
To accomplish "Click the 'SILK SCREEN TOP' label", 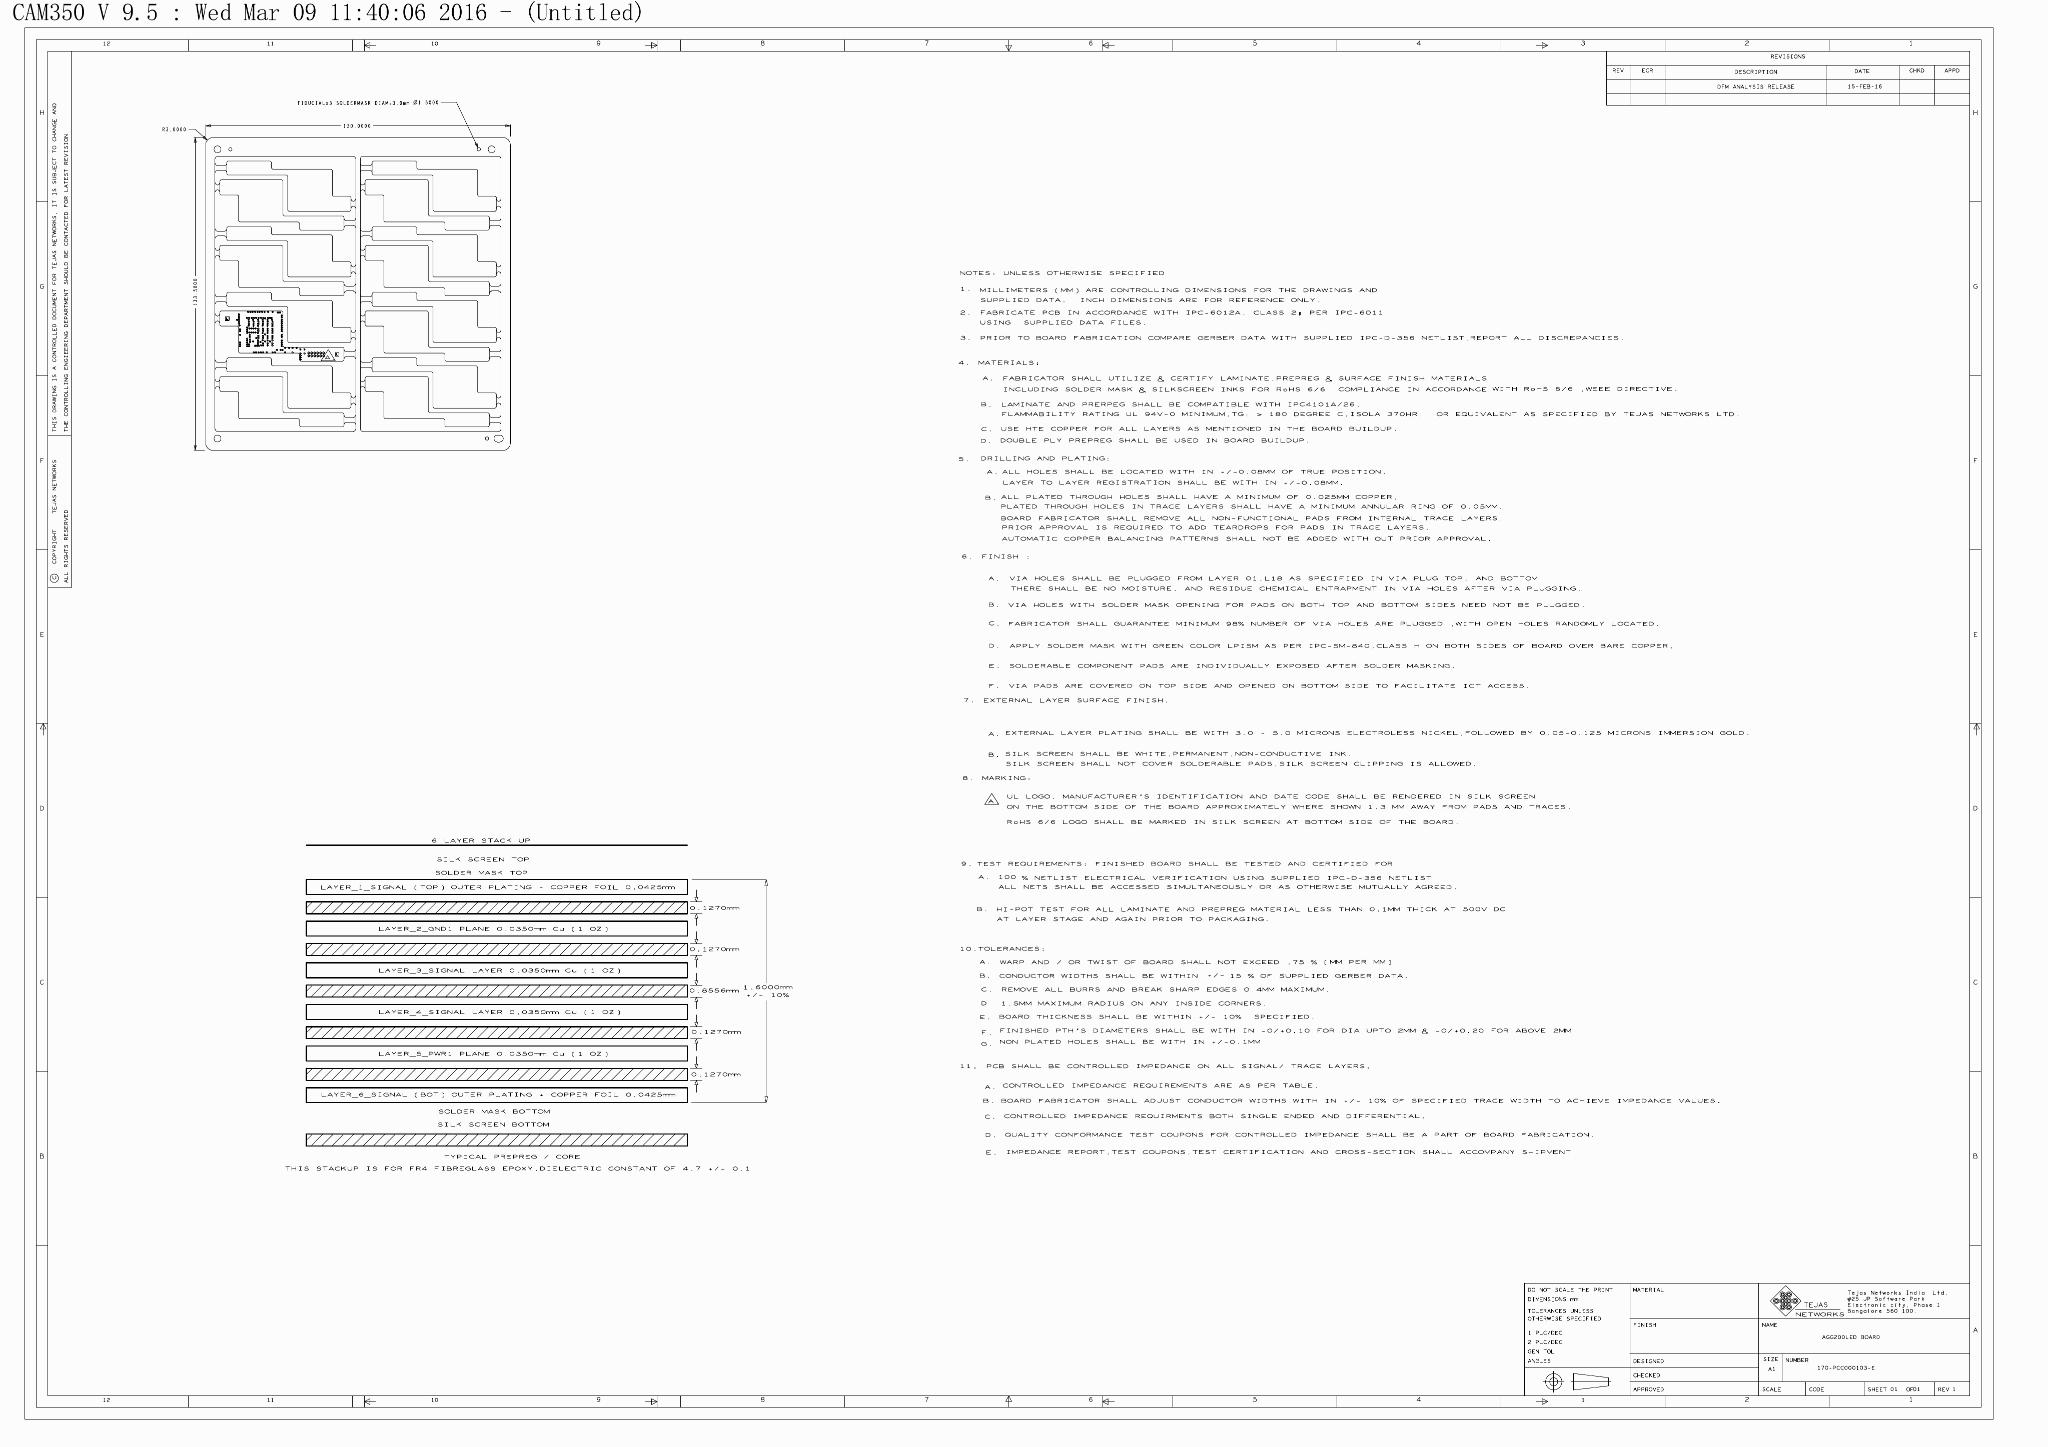I will point(482,860).
